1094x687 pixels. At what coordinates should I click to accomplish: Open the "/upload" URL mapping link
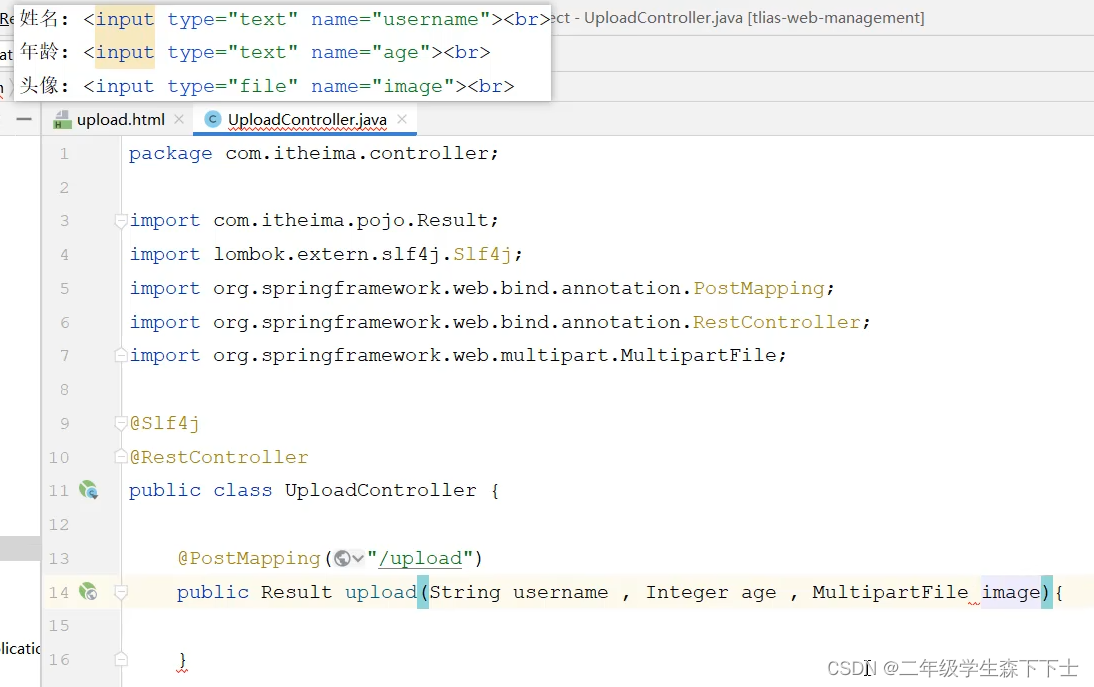421,559
